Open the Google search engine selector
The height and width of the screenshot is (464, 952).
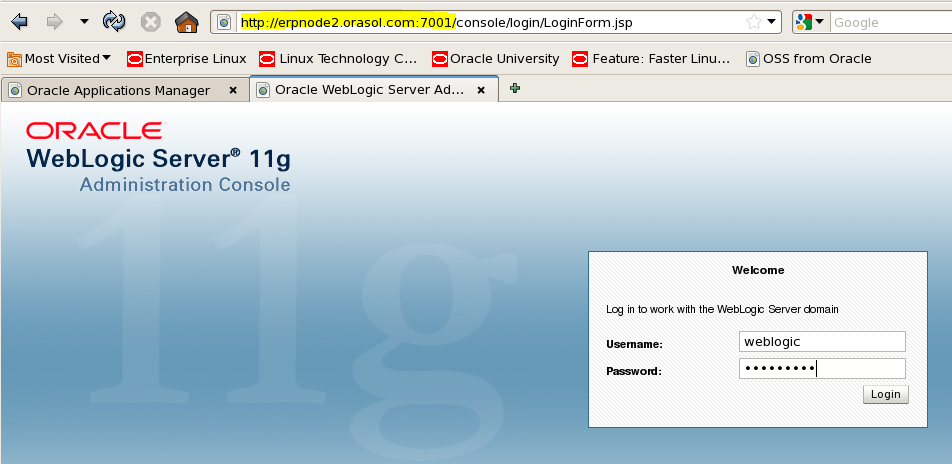pos(810,22)
